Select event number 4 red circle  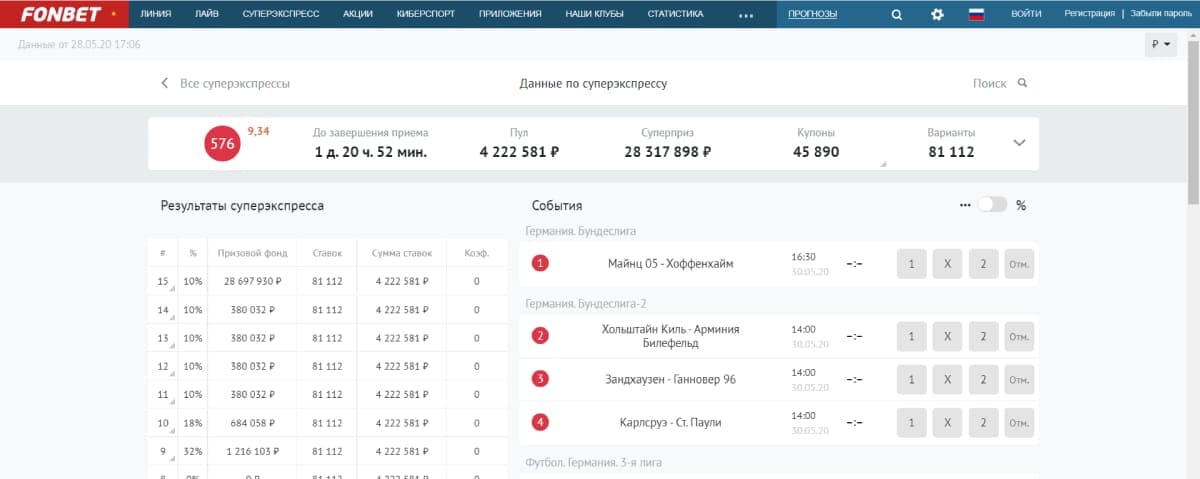click(x=541, y=422)
